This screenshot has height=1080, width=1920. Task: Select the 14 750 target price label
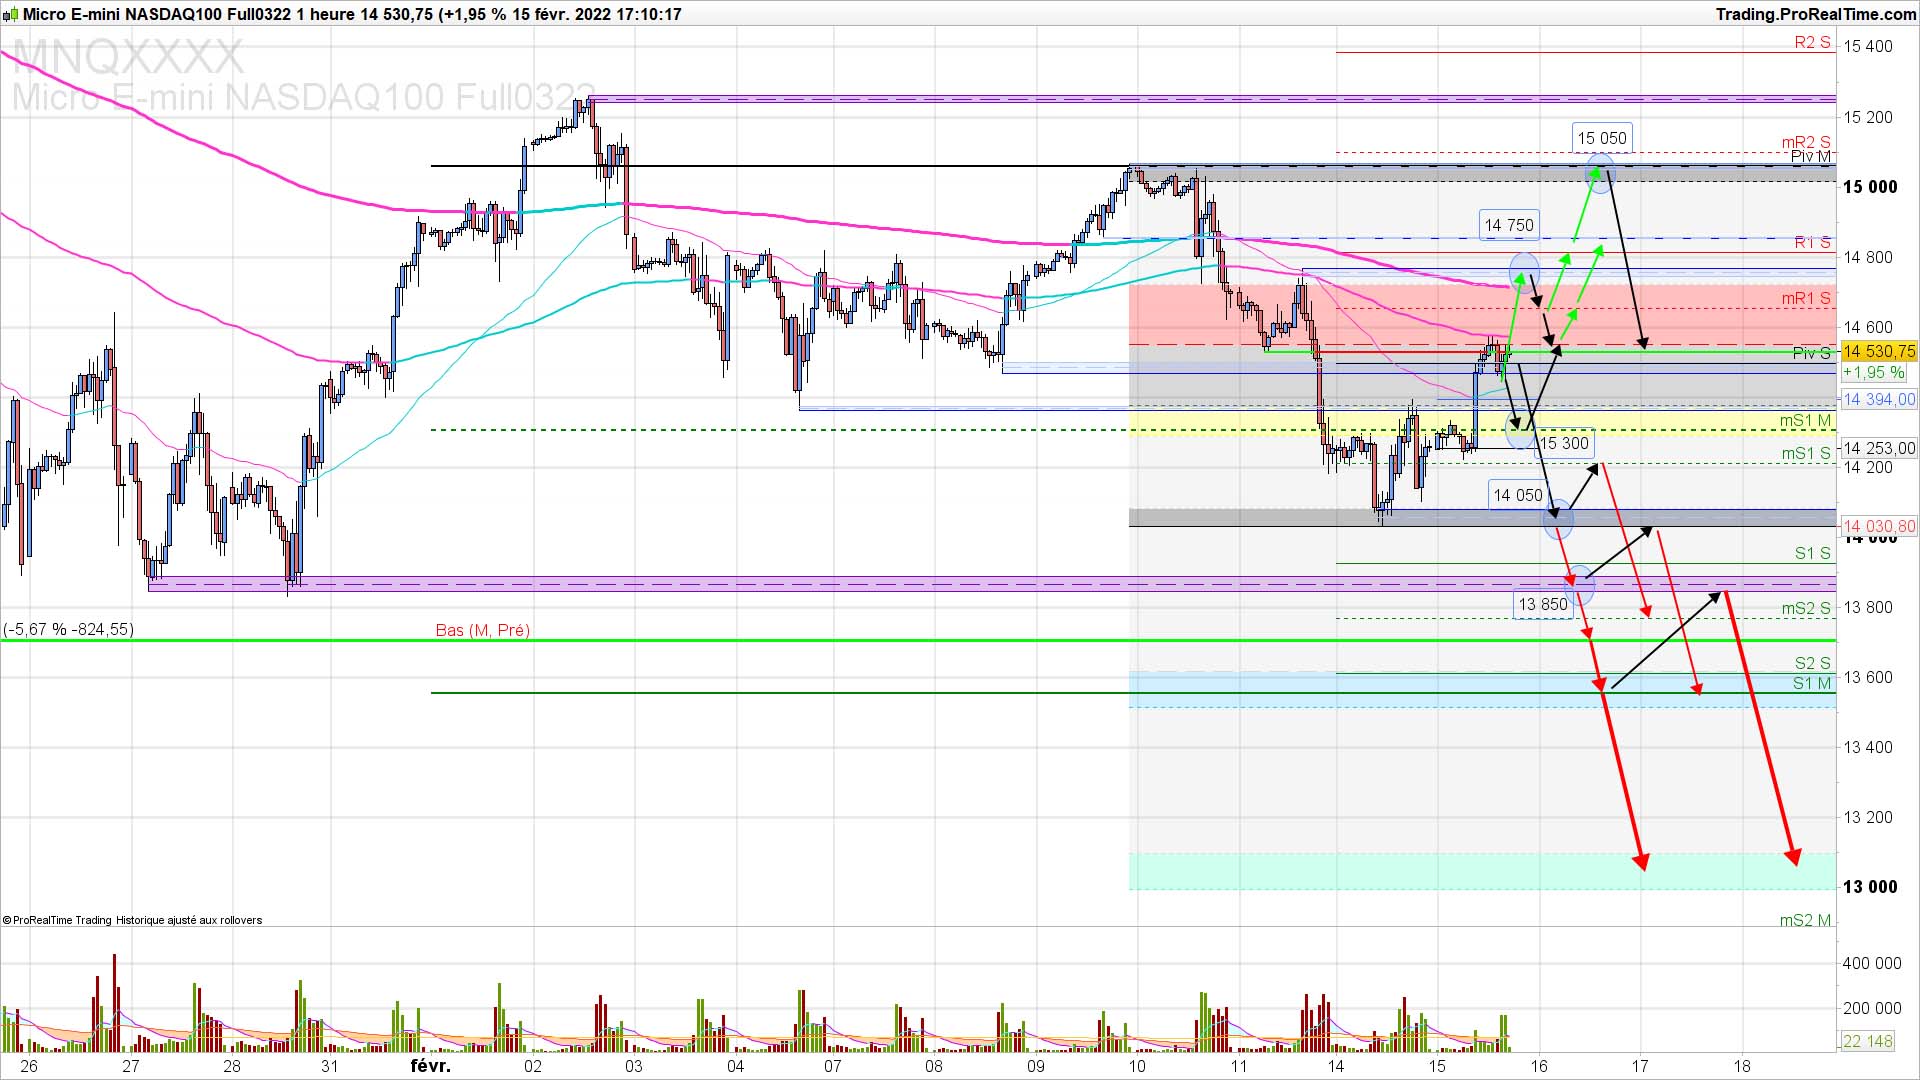point(1508,225)
